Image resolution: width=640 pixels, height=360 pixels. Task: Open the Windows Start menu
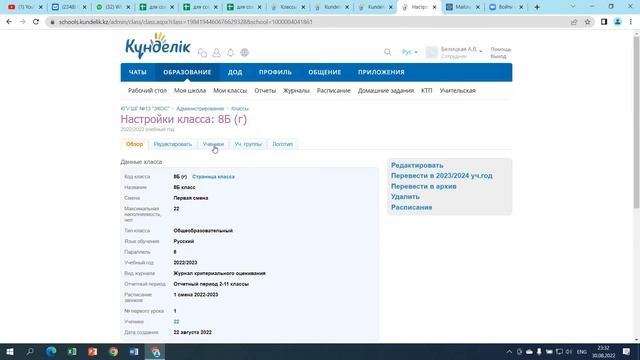(x=10, y=351)
